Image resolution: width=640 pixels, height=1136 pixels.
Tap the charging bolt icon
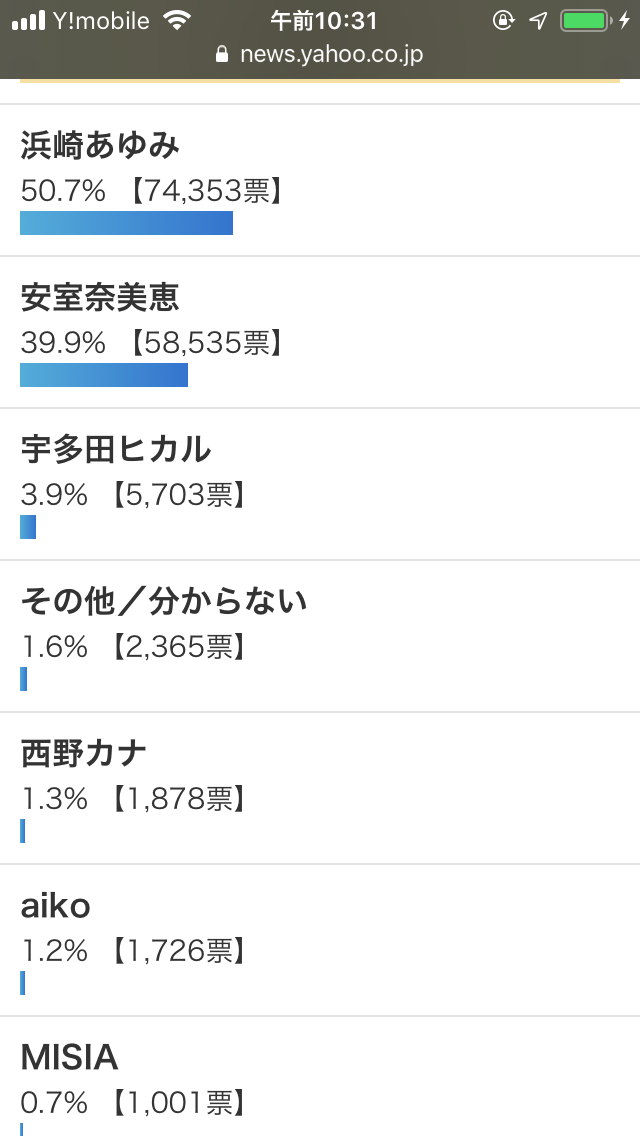coord(624,20)
